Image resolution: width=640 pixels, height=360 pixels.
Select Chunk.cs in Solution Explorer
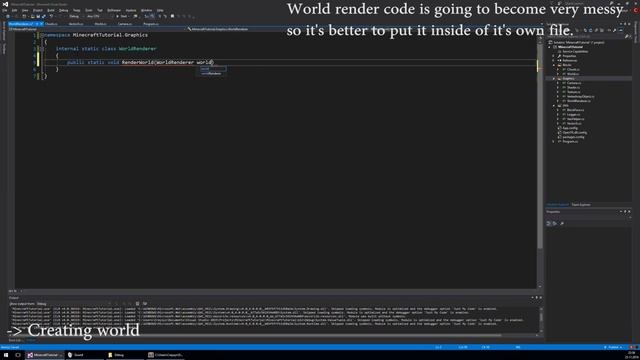pyautogui.click(x=573, y=69)
